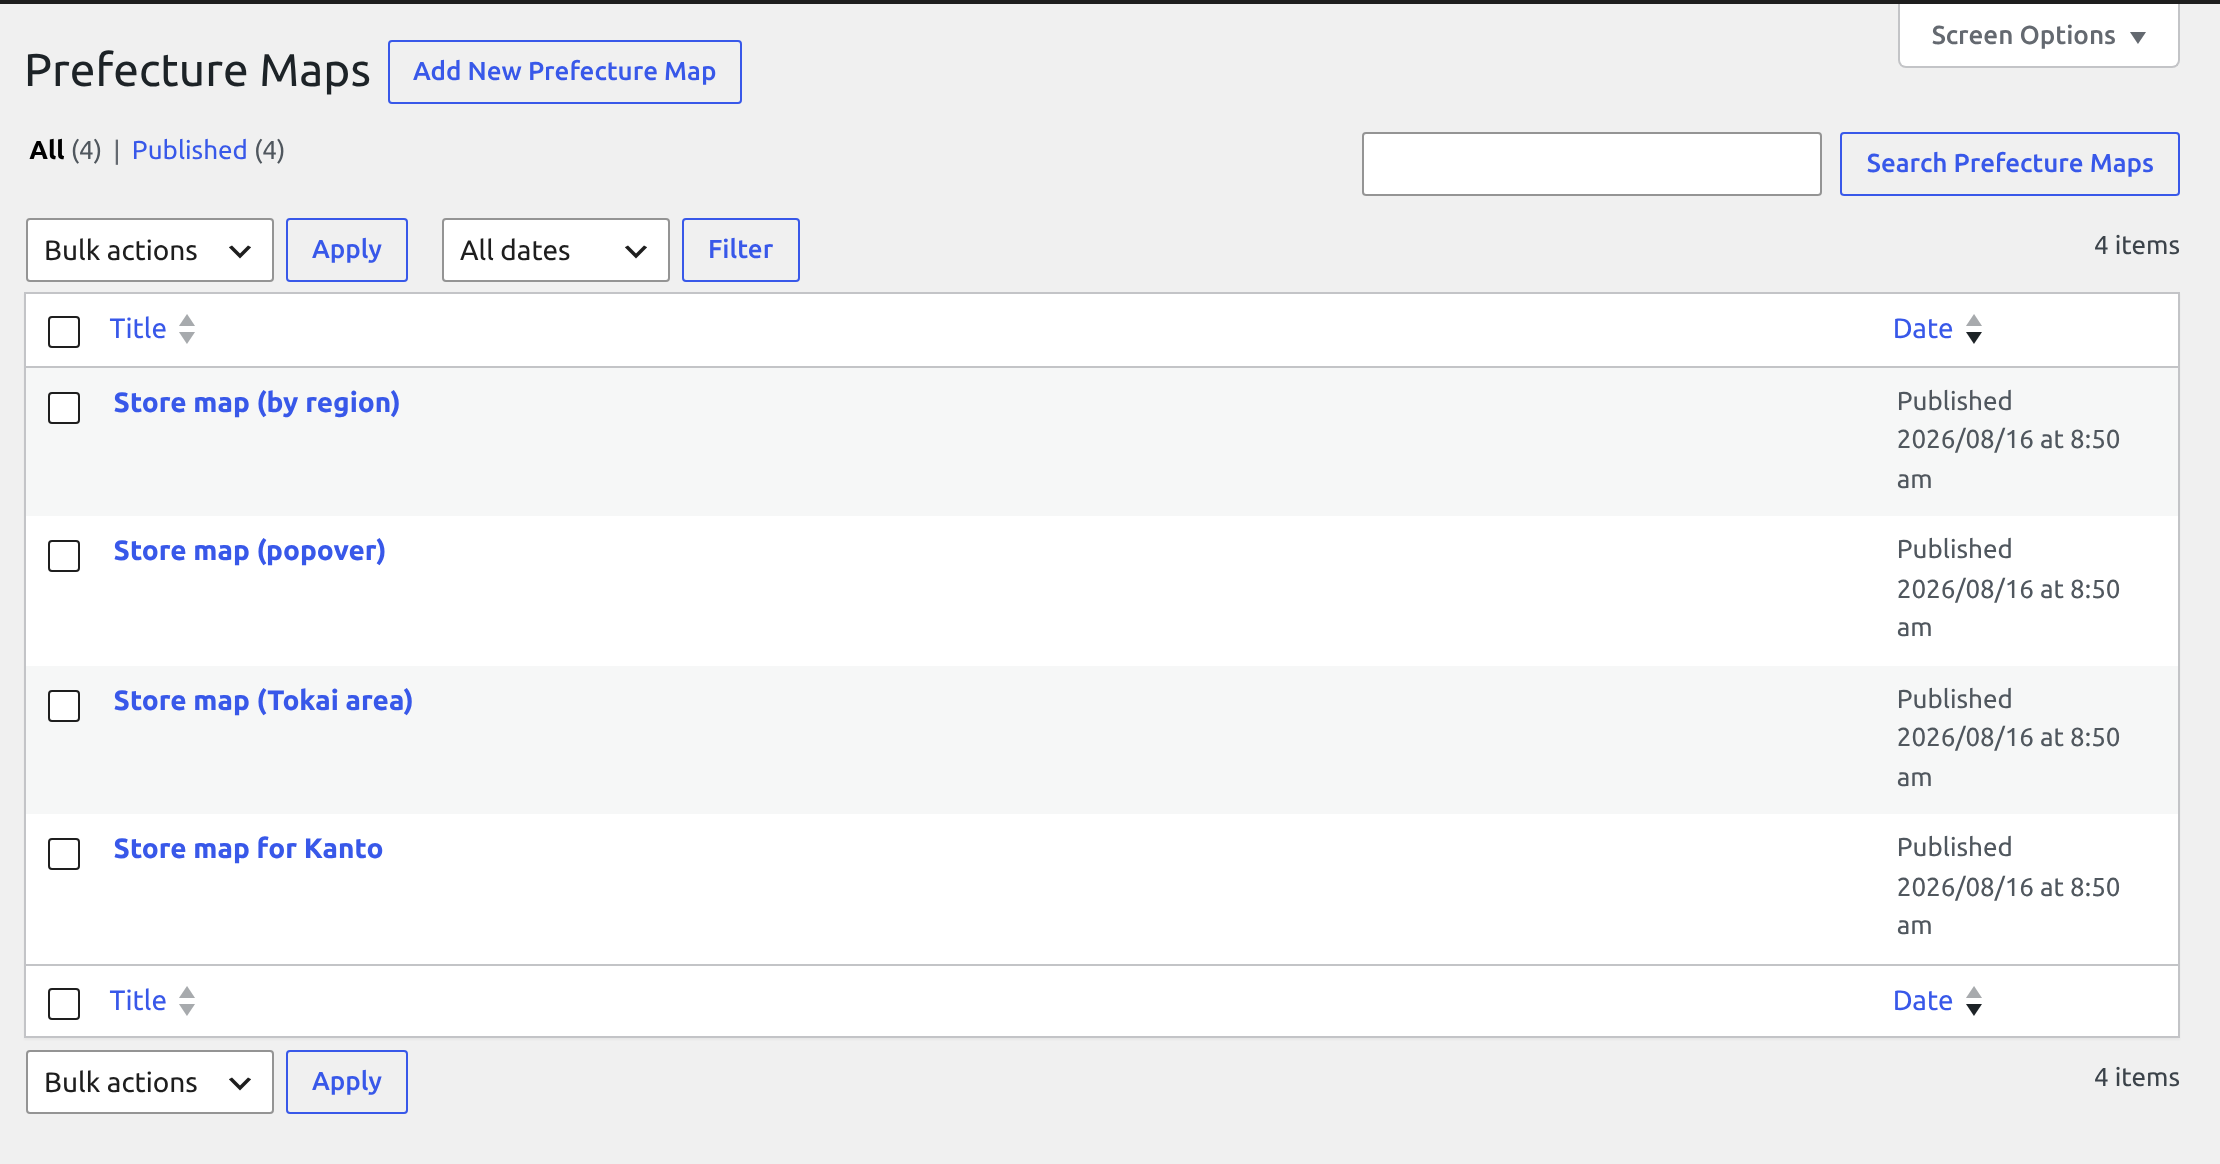Check the Store map for Kanto row
2220x1164 pixels.
pyautogui.click(x=64, y=853)
